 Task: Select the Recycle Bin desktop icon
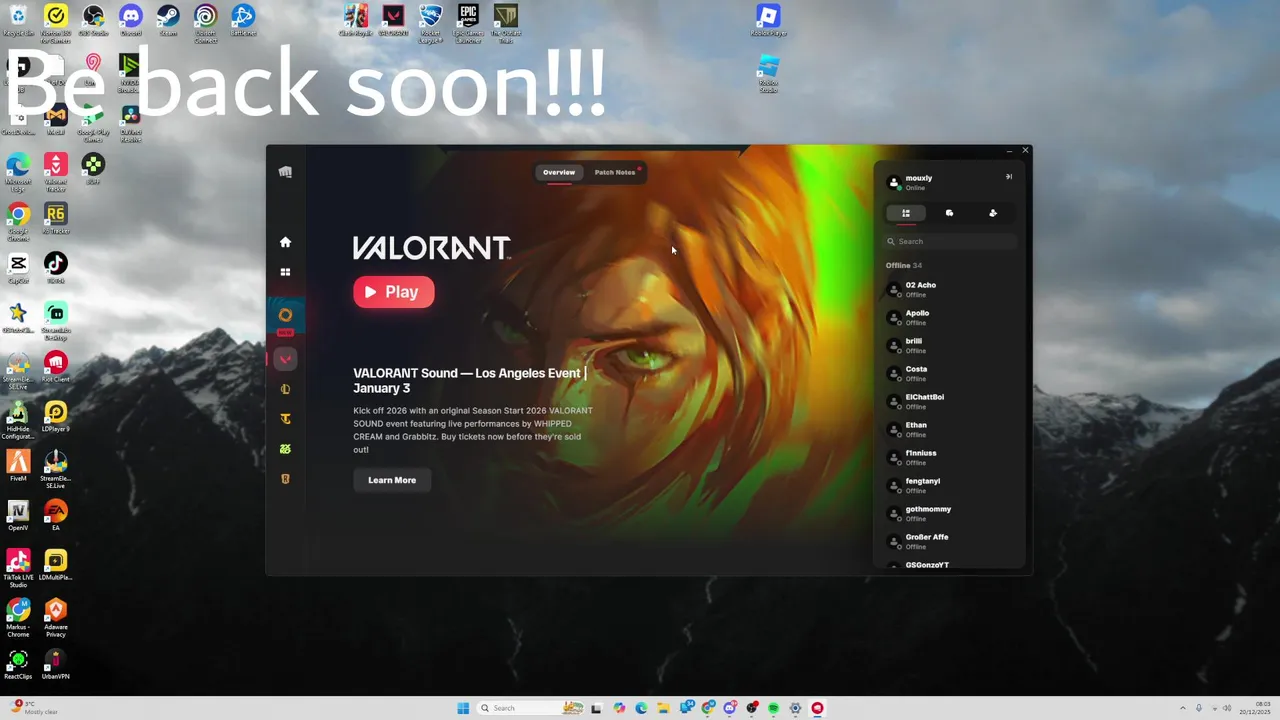(18, 21)
